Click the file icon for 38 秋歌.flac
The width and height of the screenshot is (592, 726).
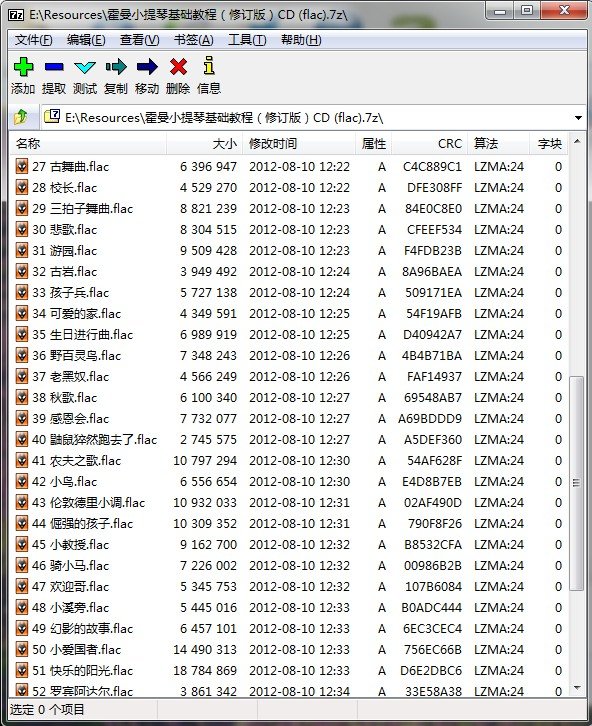22,397
